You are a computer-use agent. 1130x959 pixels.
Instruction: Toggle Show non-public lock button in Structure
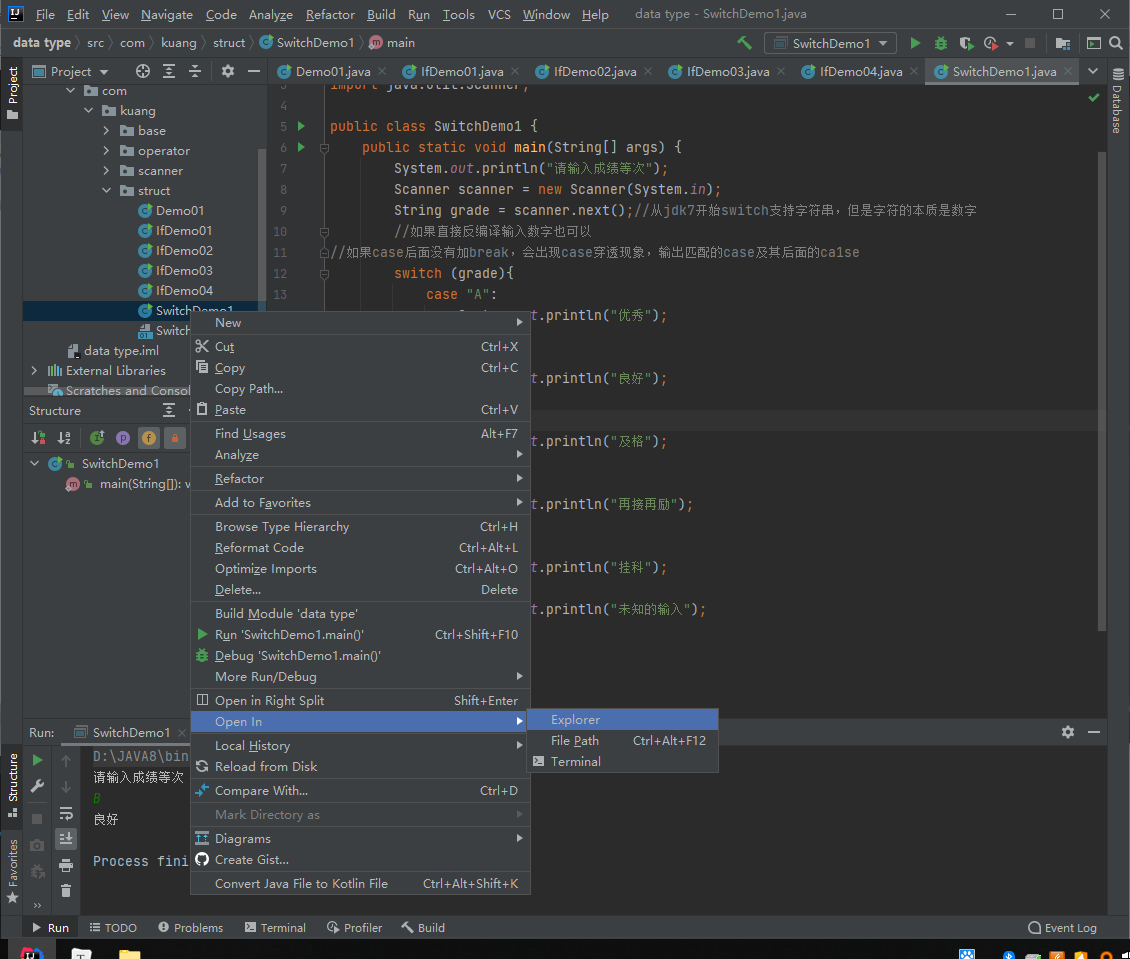[x=174, y=437]
